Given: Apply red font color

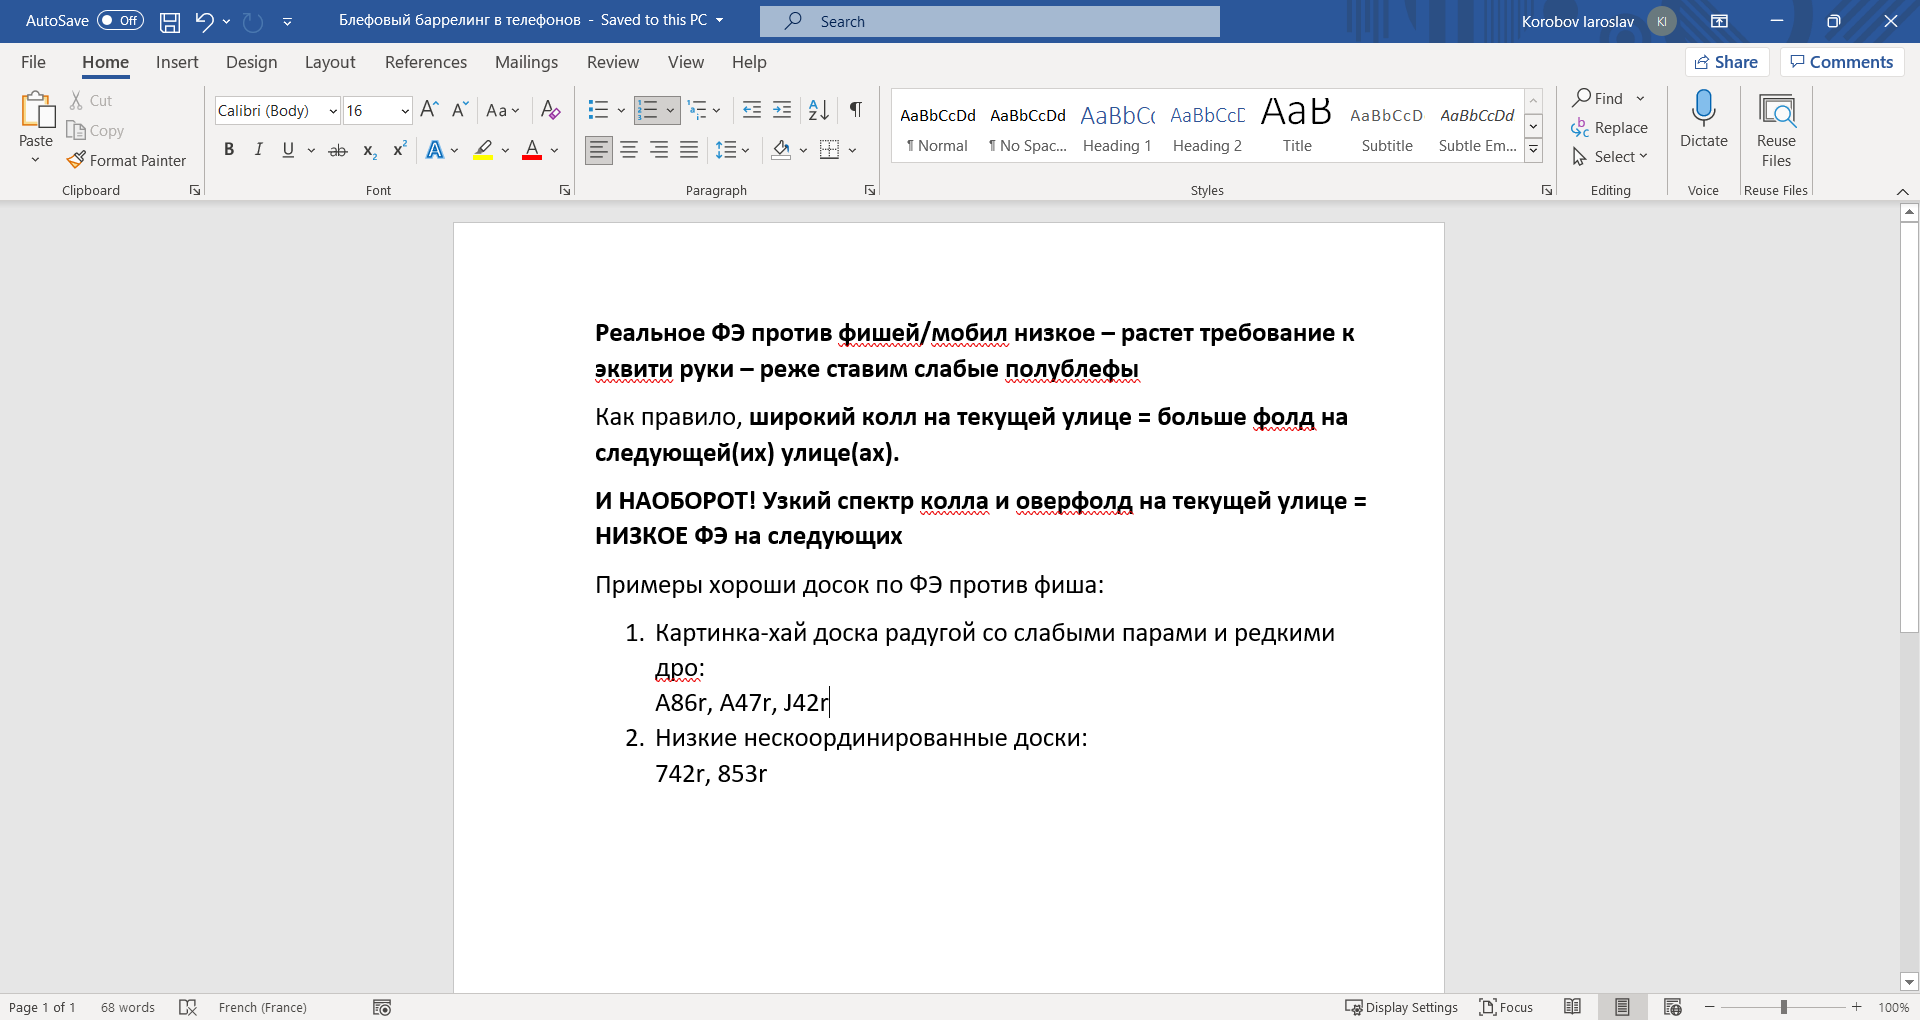Looking at the screenshot, I should point(532,150).
